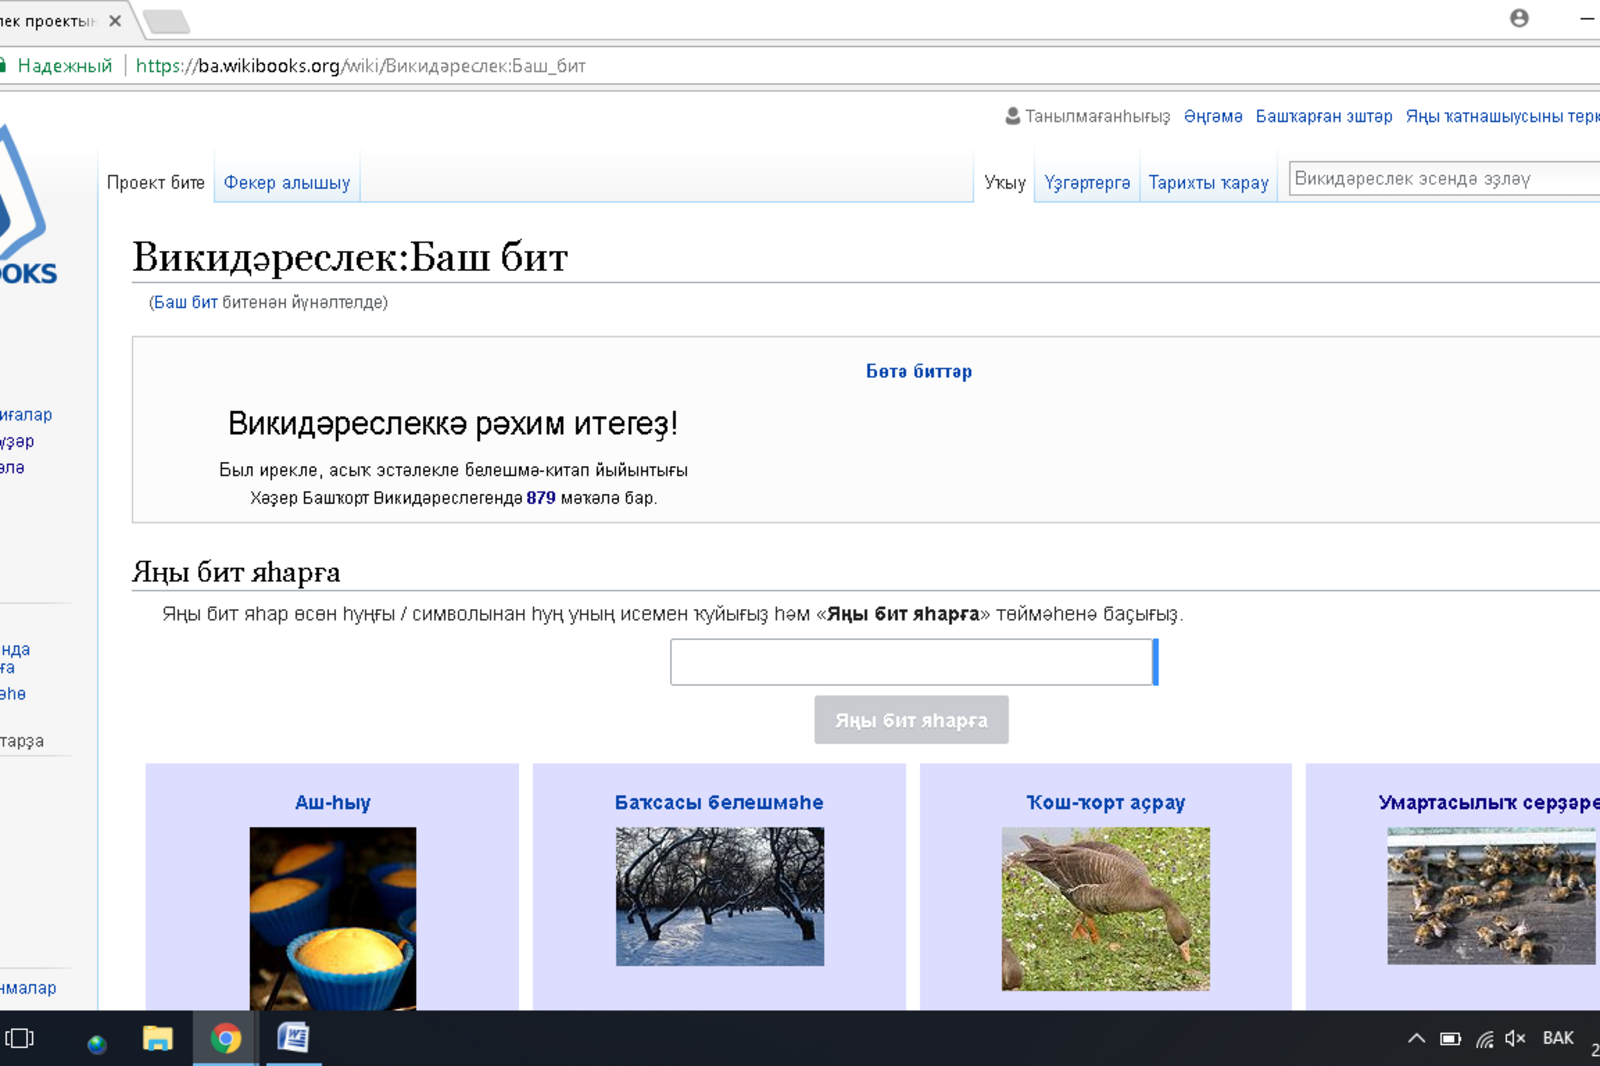Switch the BAK keyboard language indicator

pos(1557,1039)
